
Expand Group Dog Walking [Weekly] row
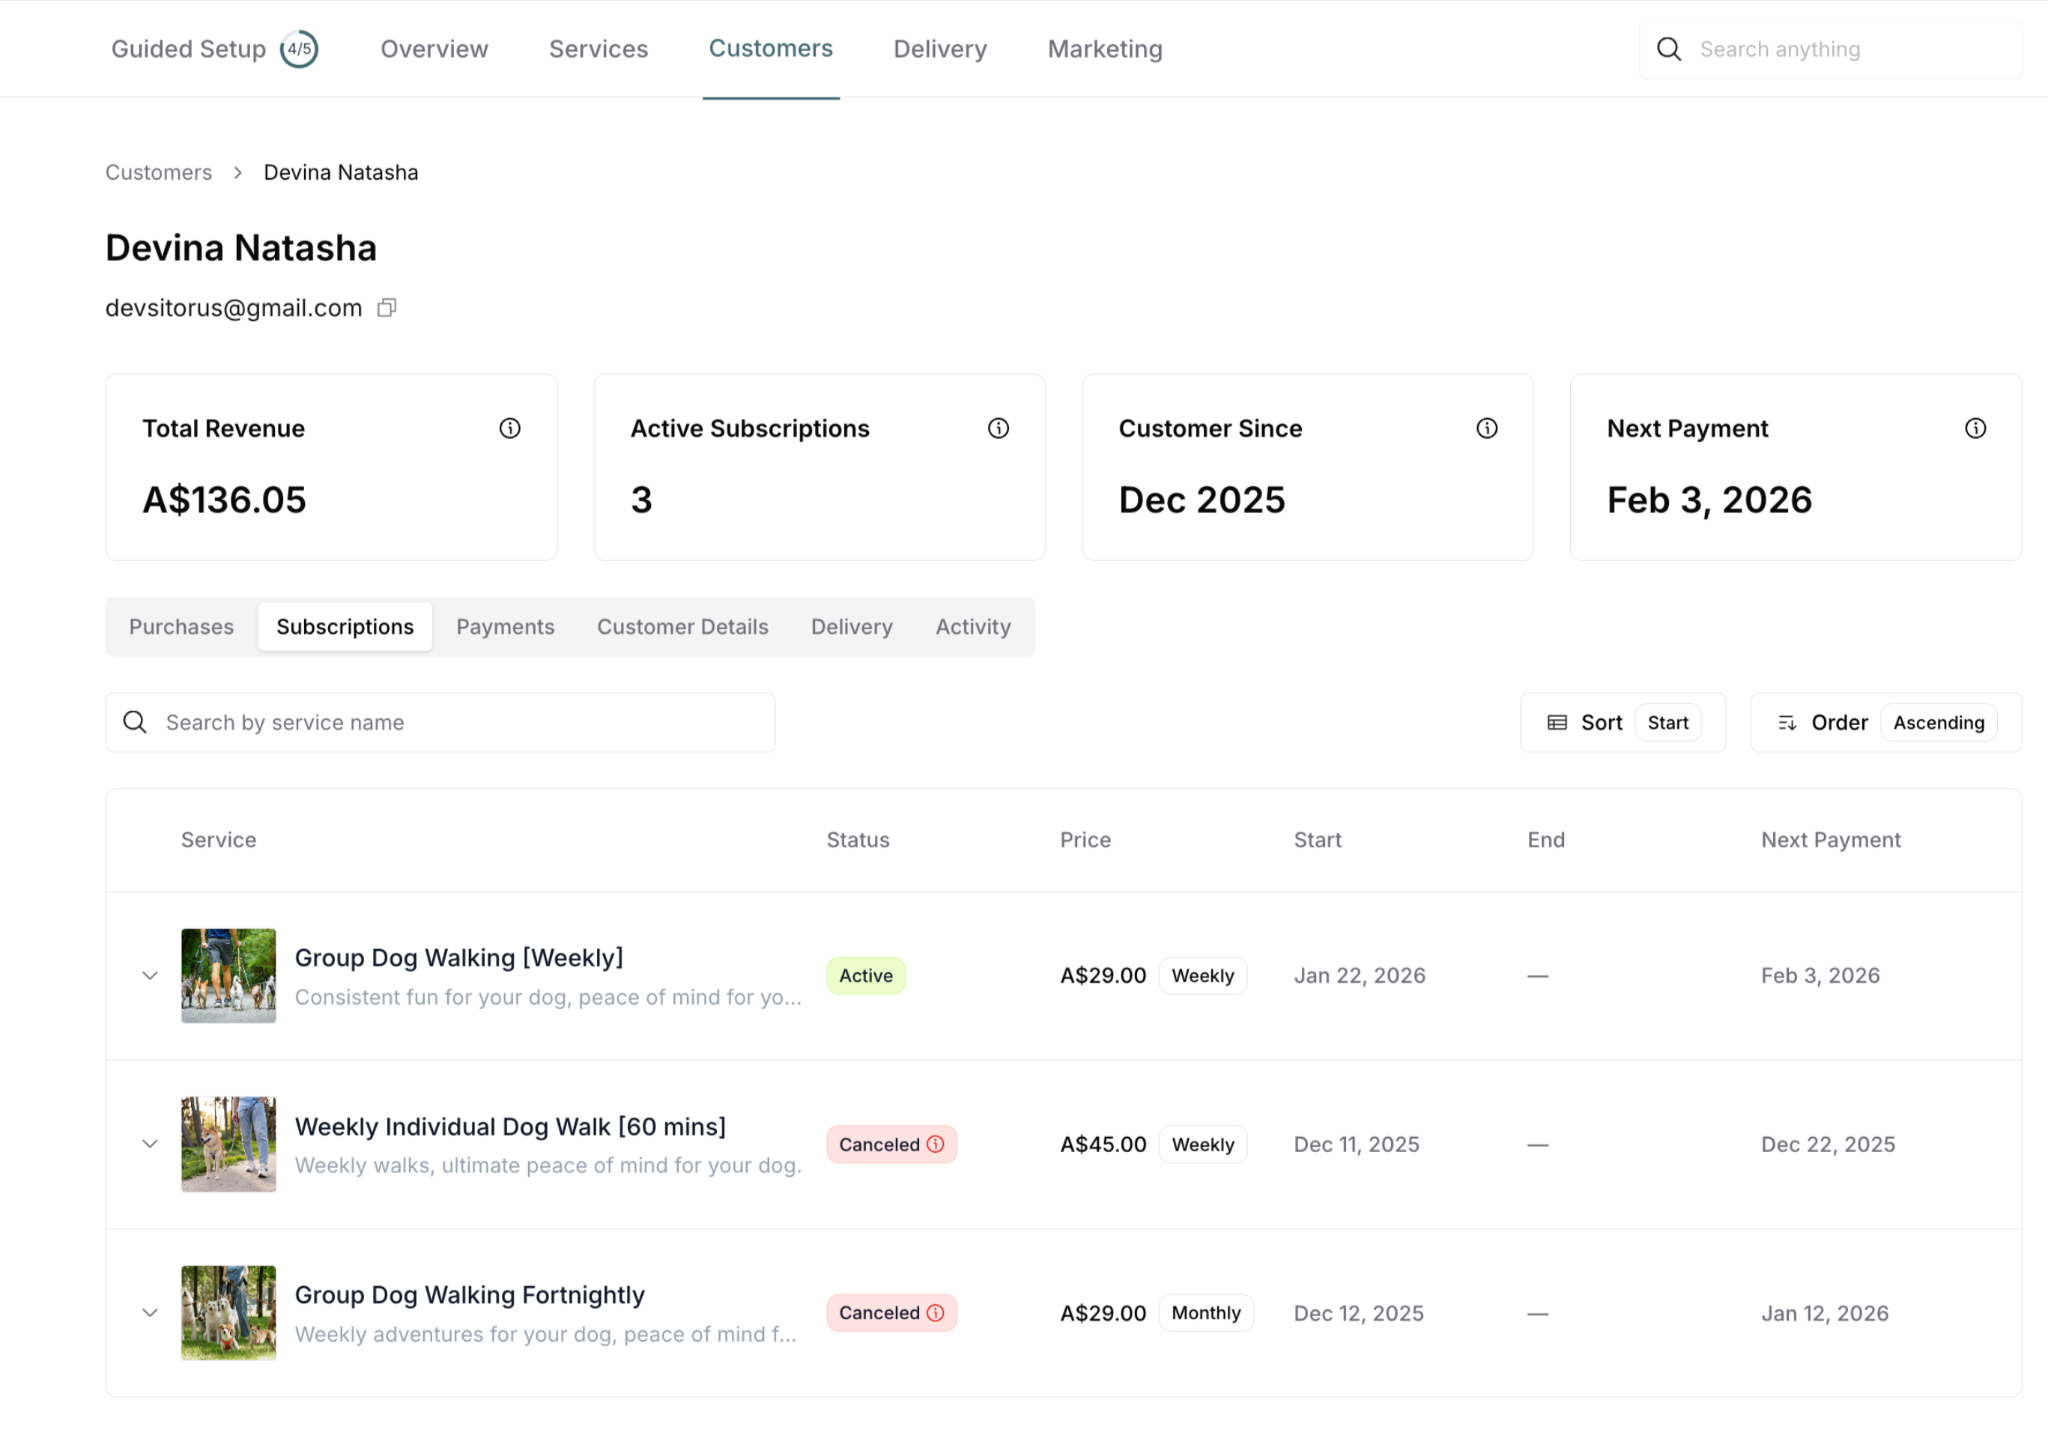coord(150,976)
